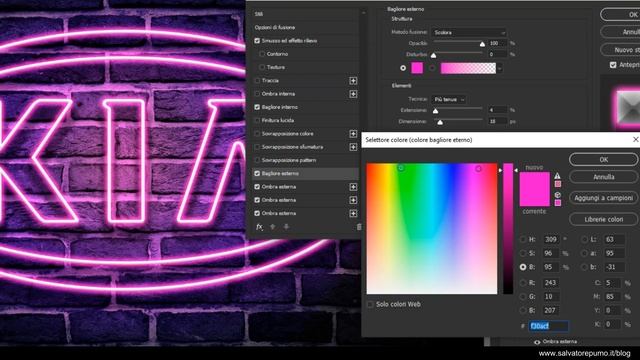640x360 pixels.
Task: Click the Dimensione slider handle
Action: coord(440,122)
